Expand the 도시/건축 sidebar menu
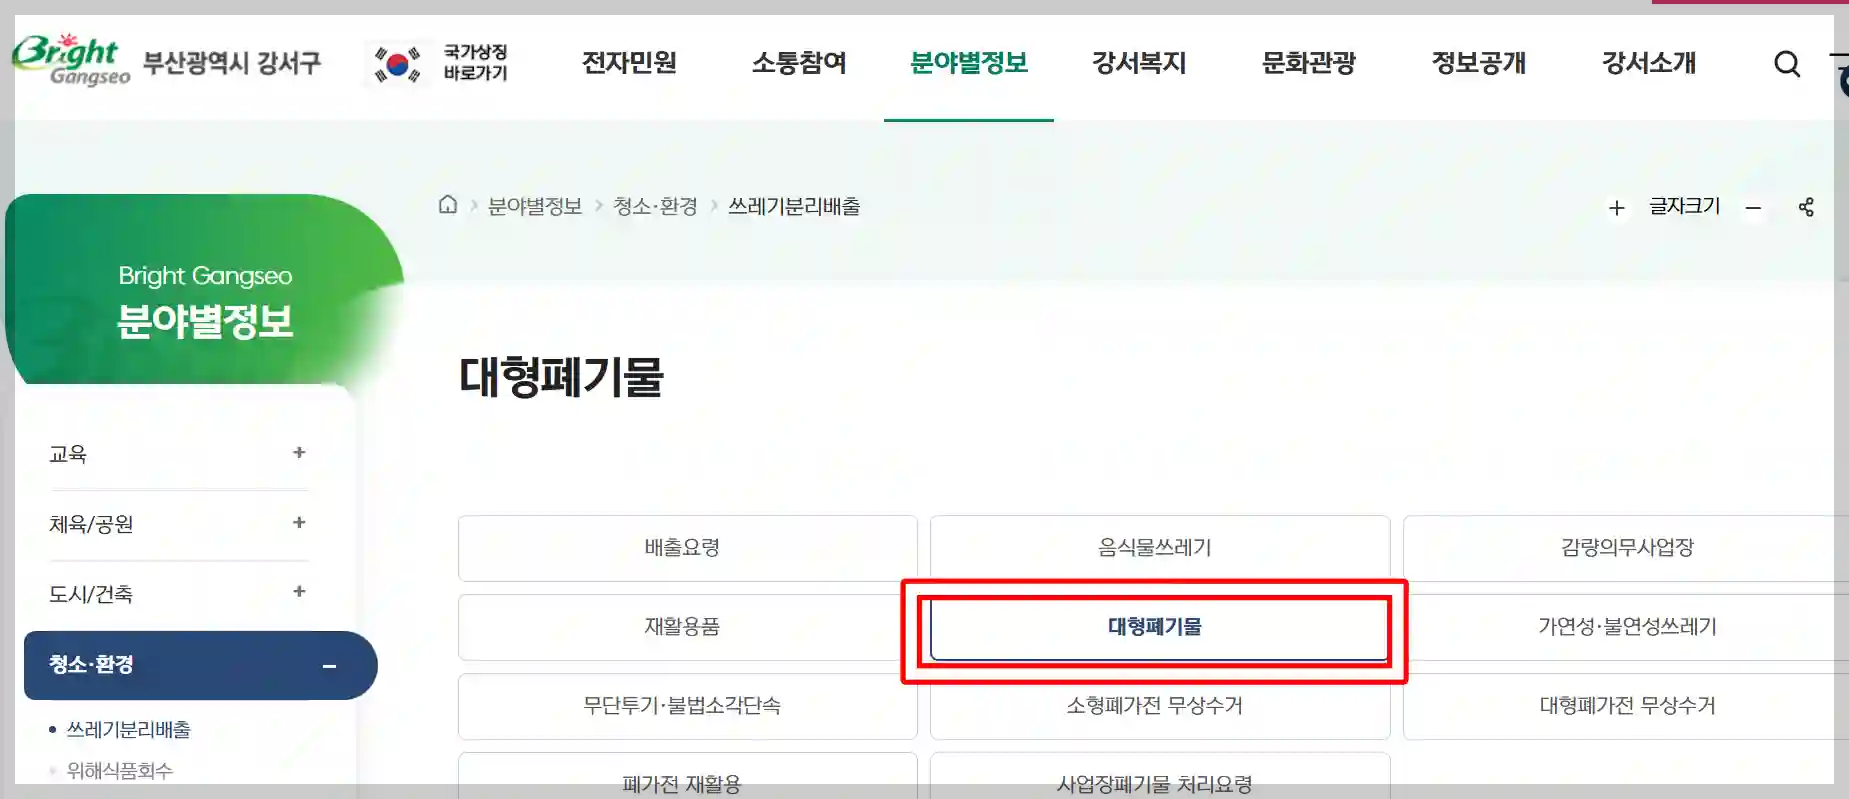This screenshot has width=1849, height=799. [x=299, y=592]
